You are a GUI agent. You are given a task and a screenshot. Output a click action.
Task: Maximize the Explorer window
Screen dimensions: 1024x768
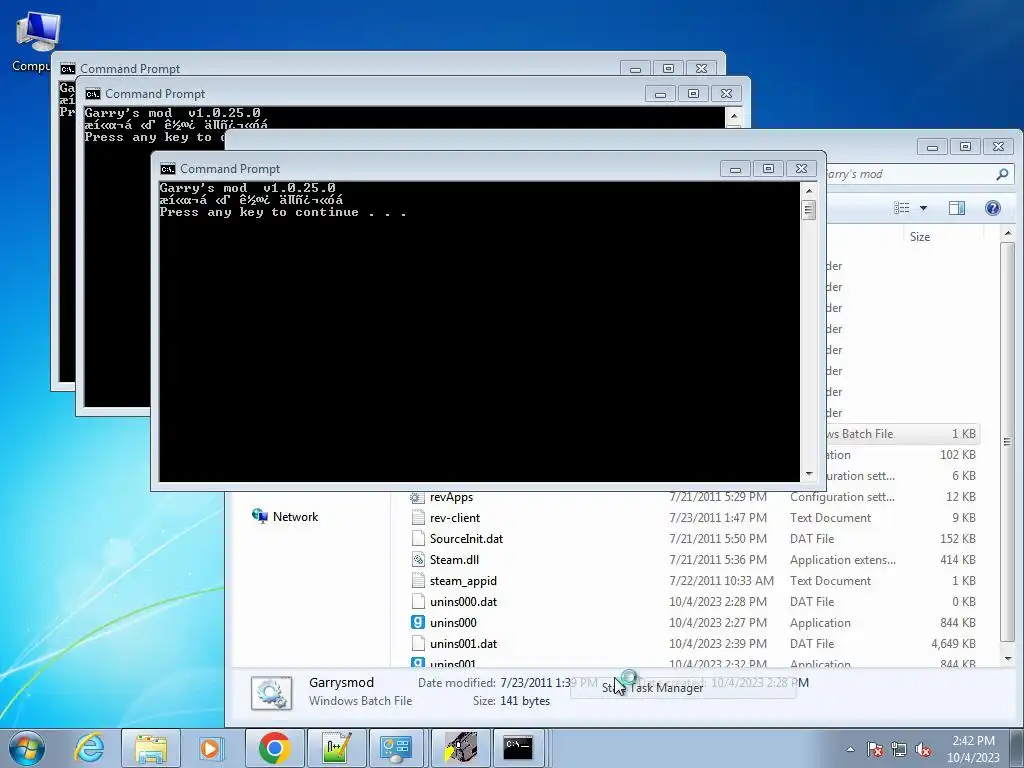pos(965,147)
